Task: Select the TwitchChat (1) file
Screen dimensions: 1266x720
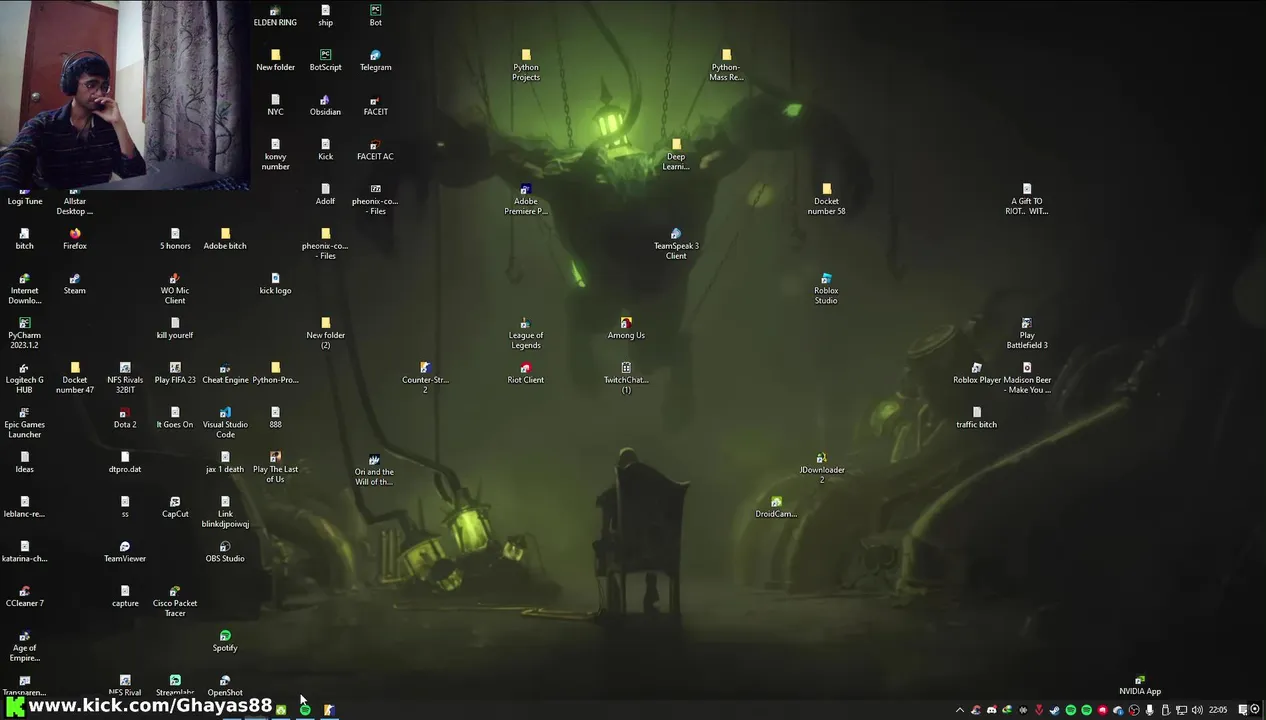Action: click(626, 378)
